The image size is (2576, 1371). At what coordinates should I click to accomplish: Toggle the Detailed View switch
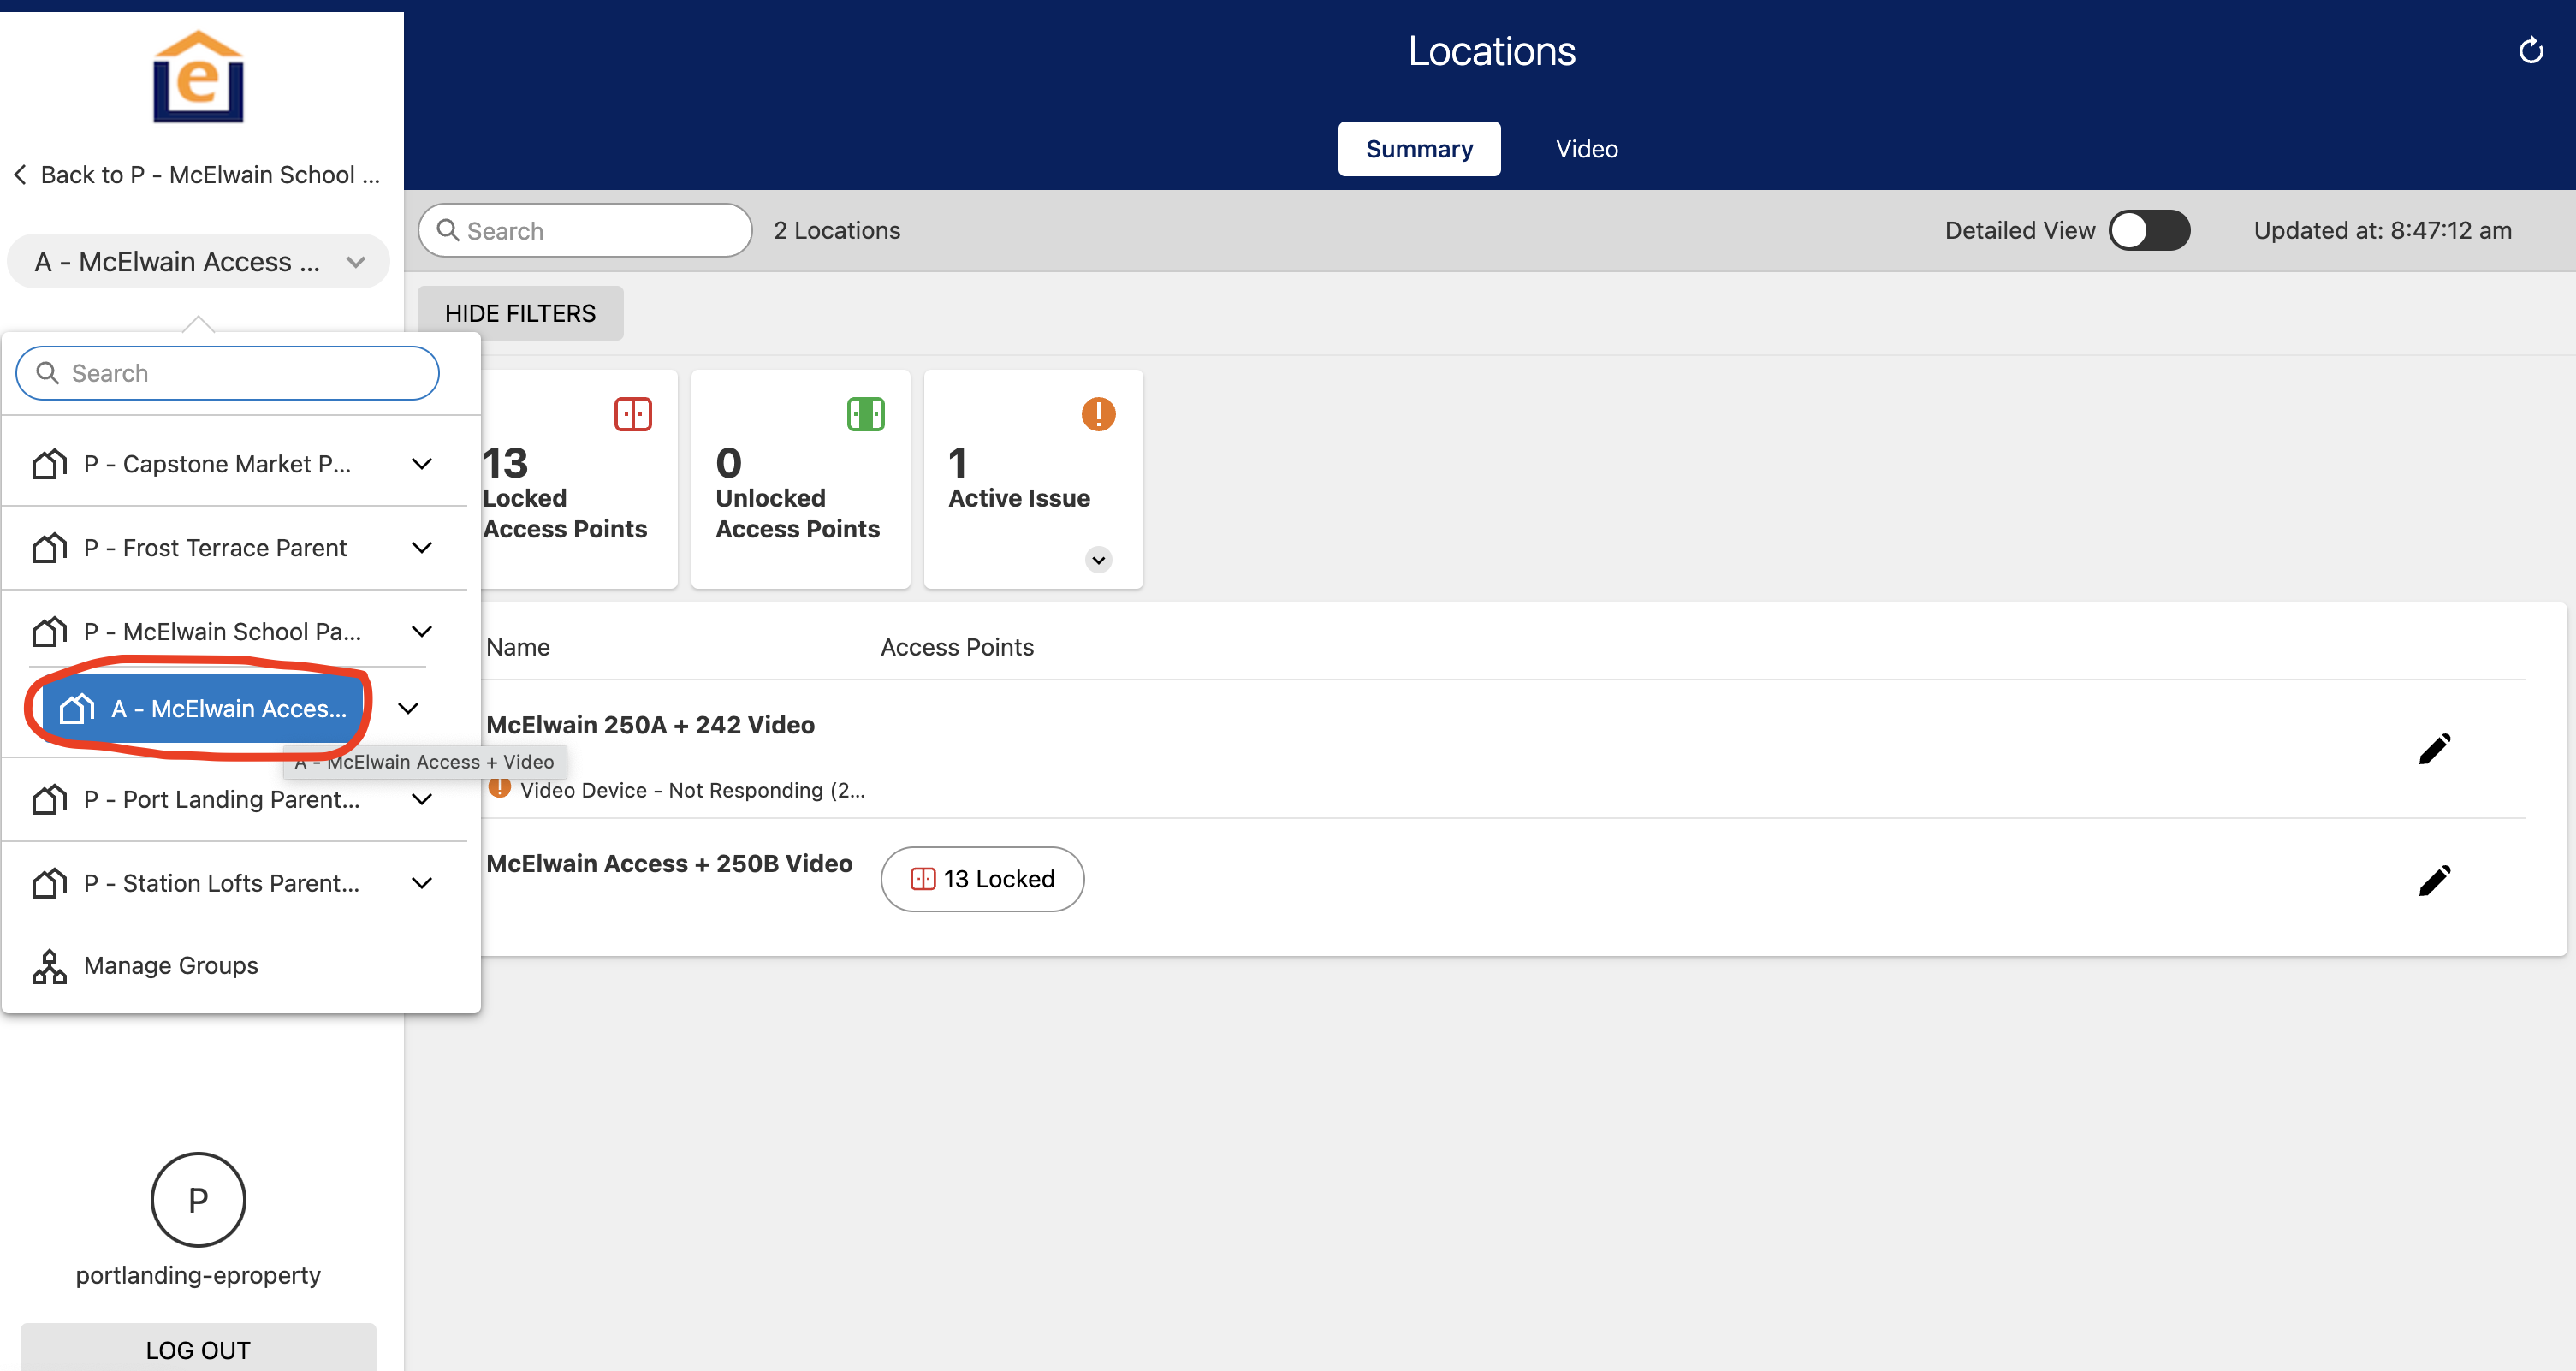pos(2149,230)
